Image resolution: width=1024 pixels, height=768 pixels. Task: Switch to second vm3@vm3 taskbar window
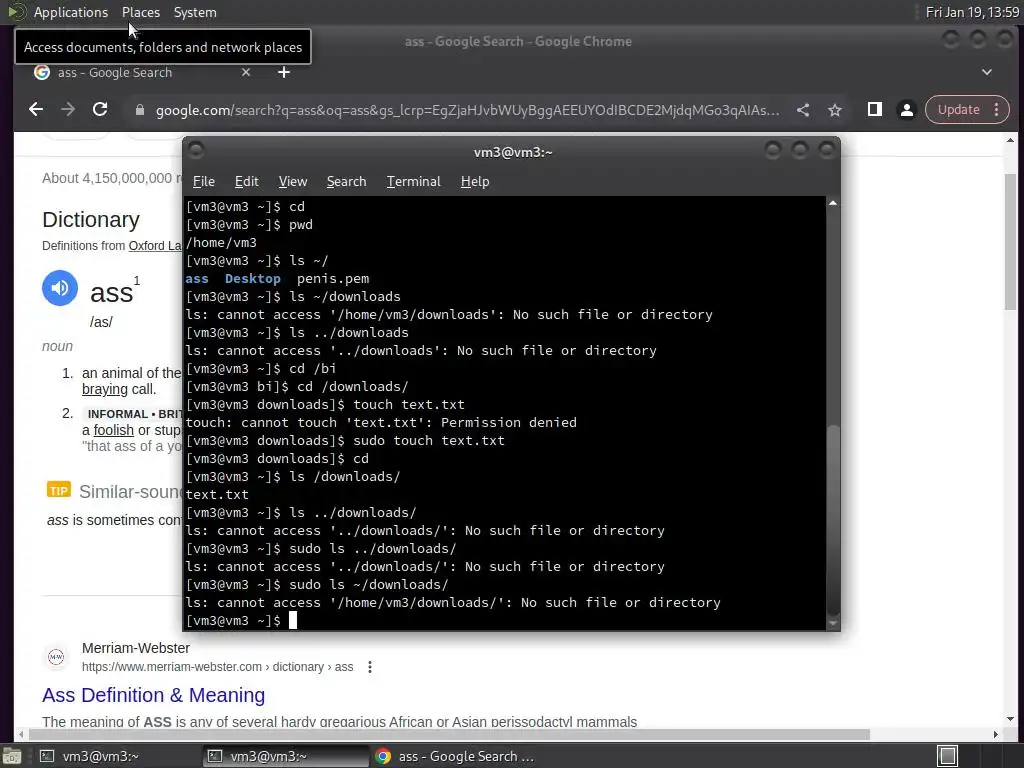pyautogui.click(x=285, y=756)
